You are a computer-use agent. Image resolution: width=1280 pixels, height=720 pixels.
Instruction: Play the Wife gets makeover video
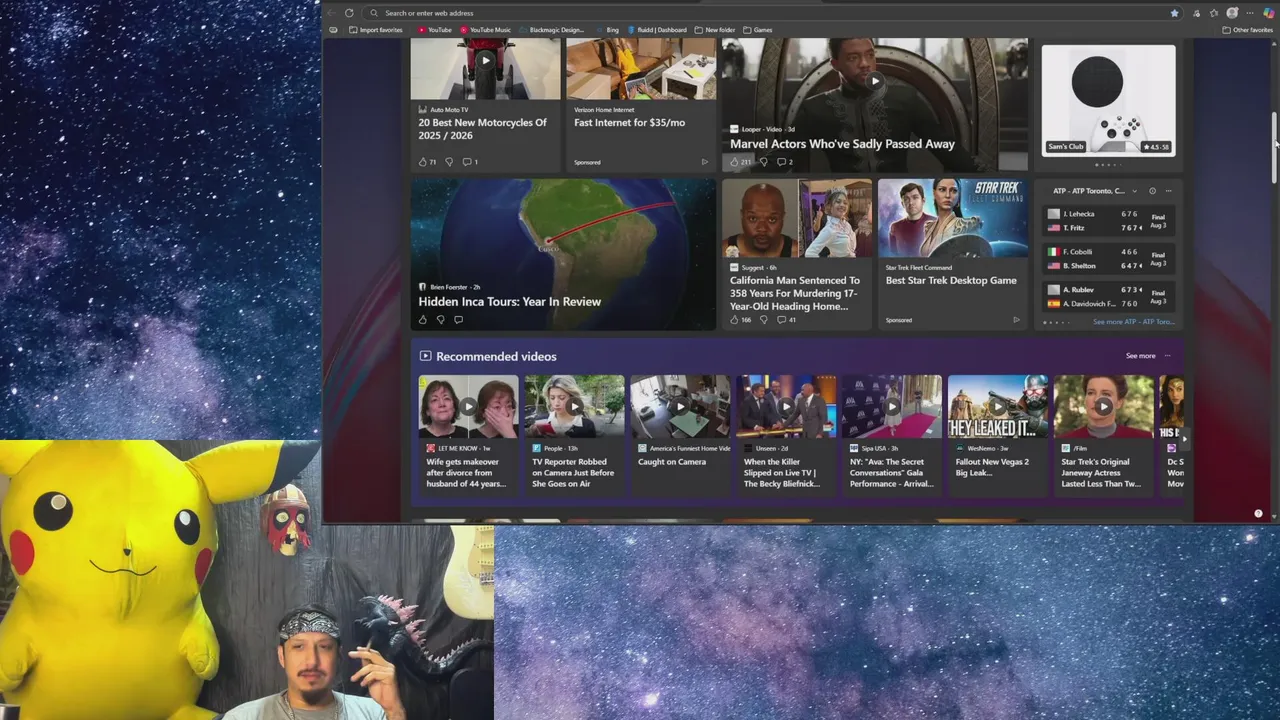point(468,407)
